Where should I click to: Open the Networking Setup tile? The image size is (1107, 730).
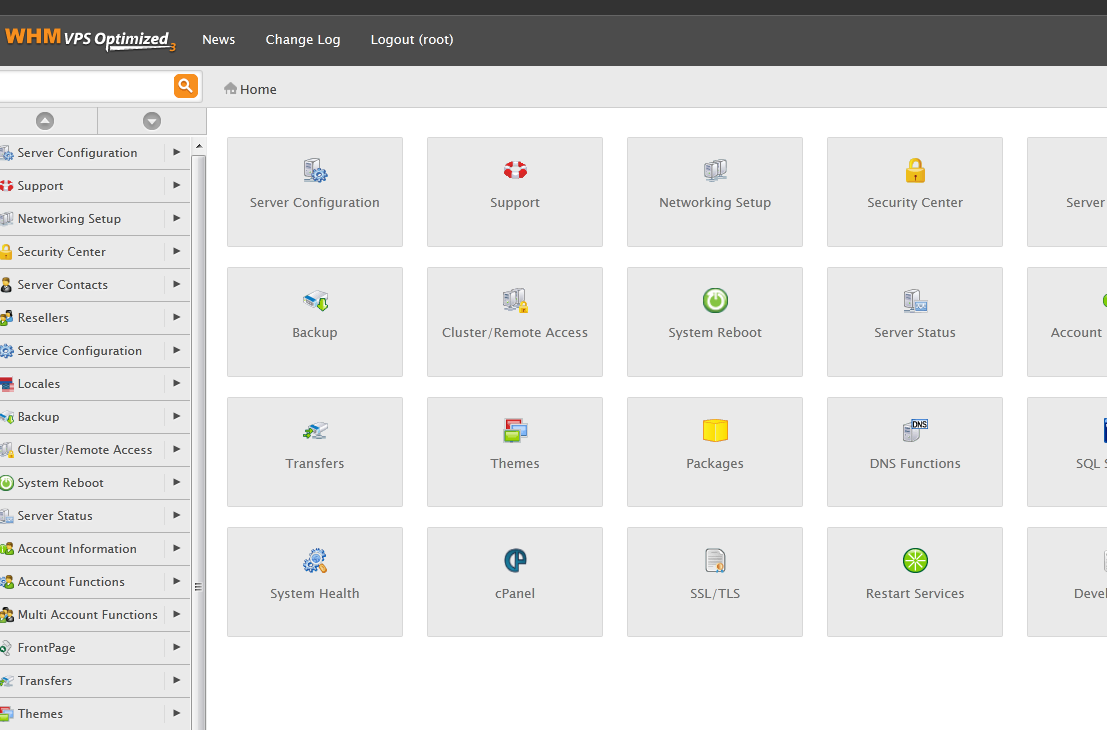tap(714, 192)
